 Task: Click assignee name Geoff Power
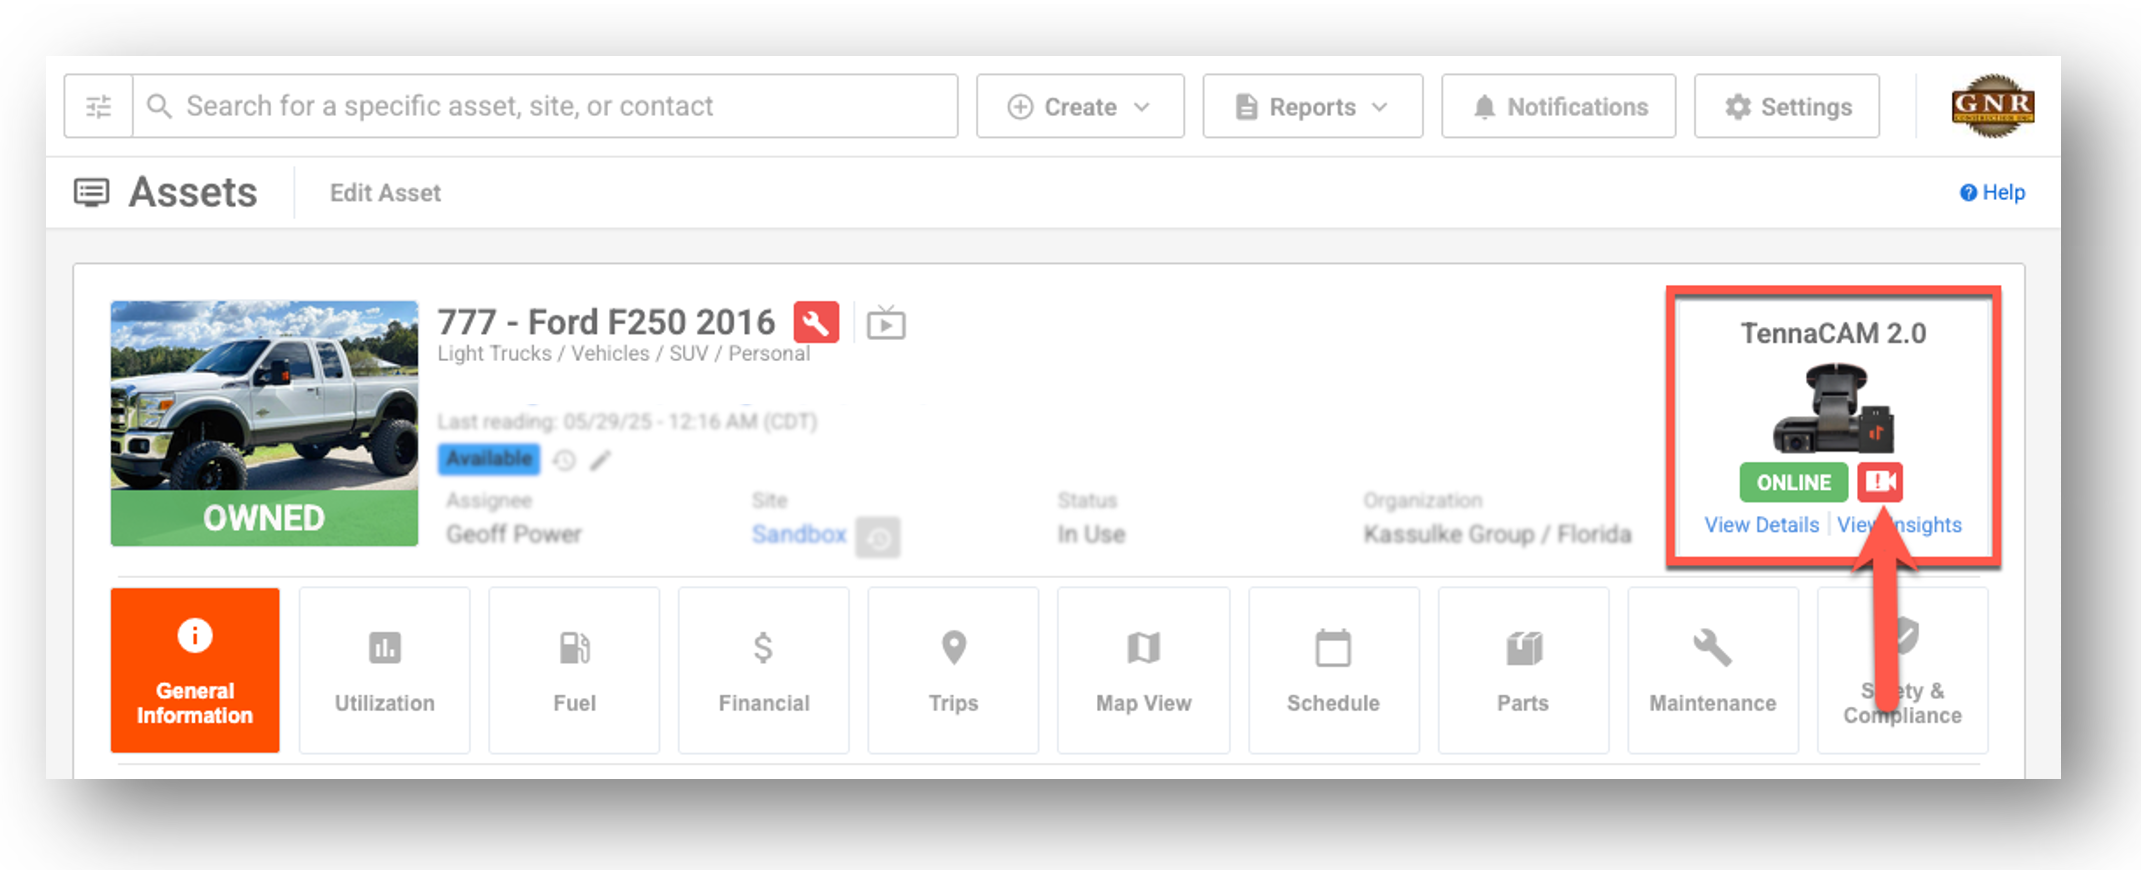pyautogui.click(x=514, y=534)
